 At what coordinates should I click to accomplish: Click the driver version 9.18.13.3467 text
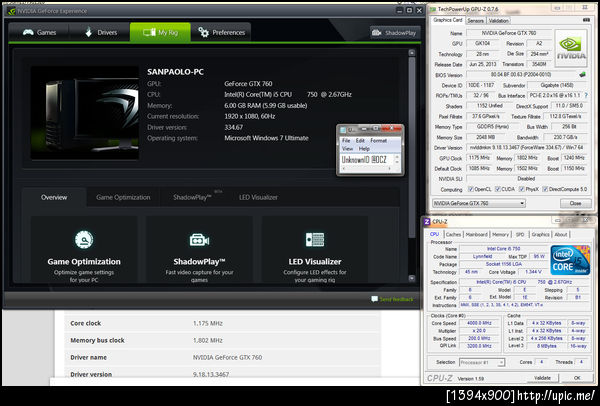pyautogui.click(x=211, y=374)
